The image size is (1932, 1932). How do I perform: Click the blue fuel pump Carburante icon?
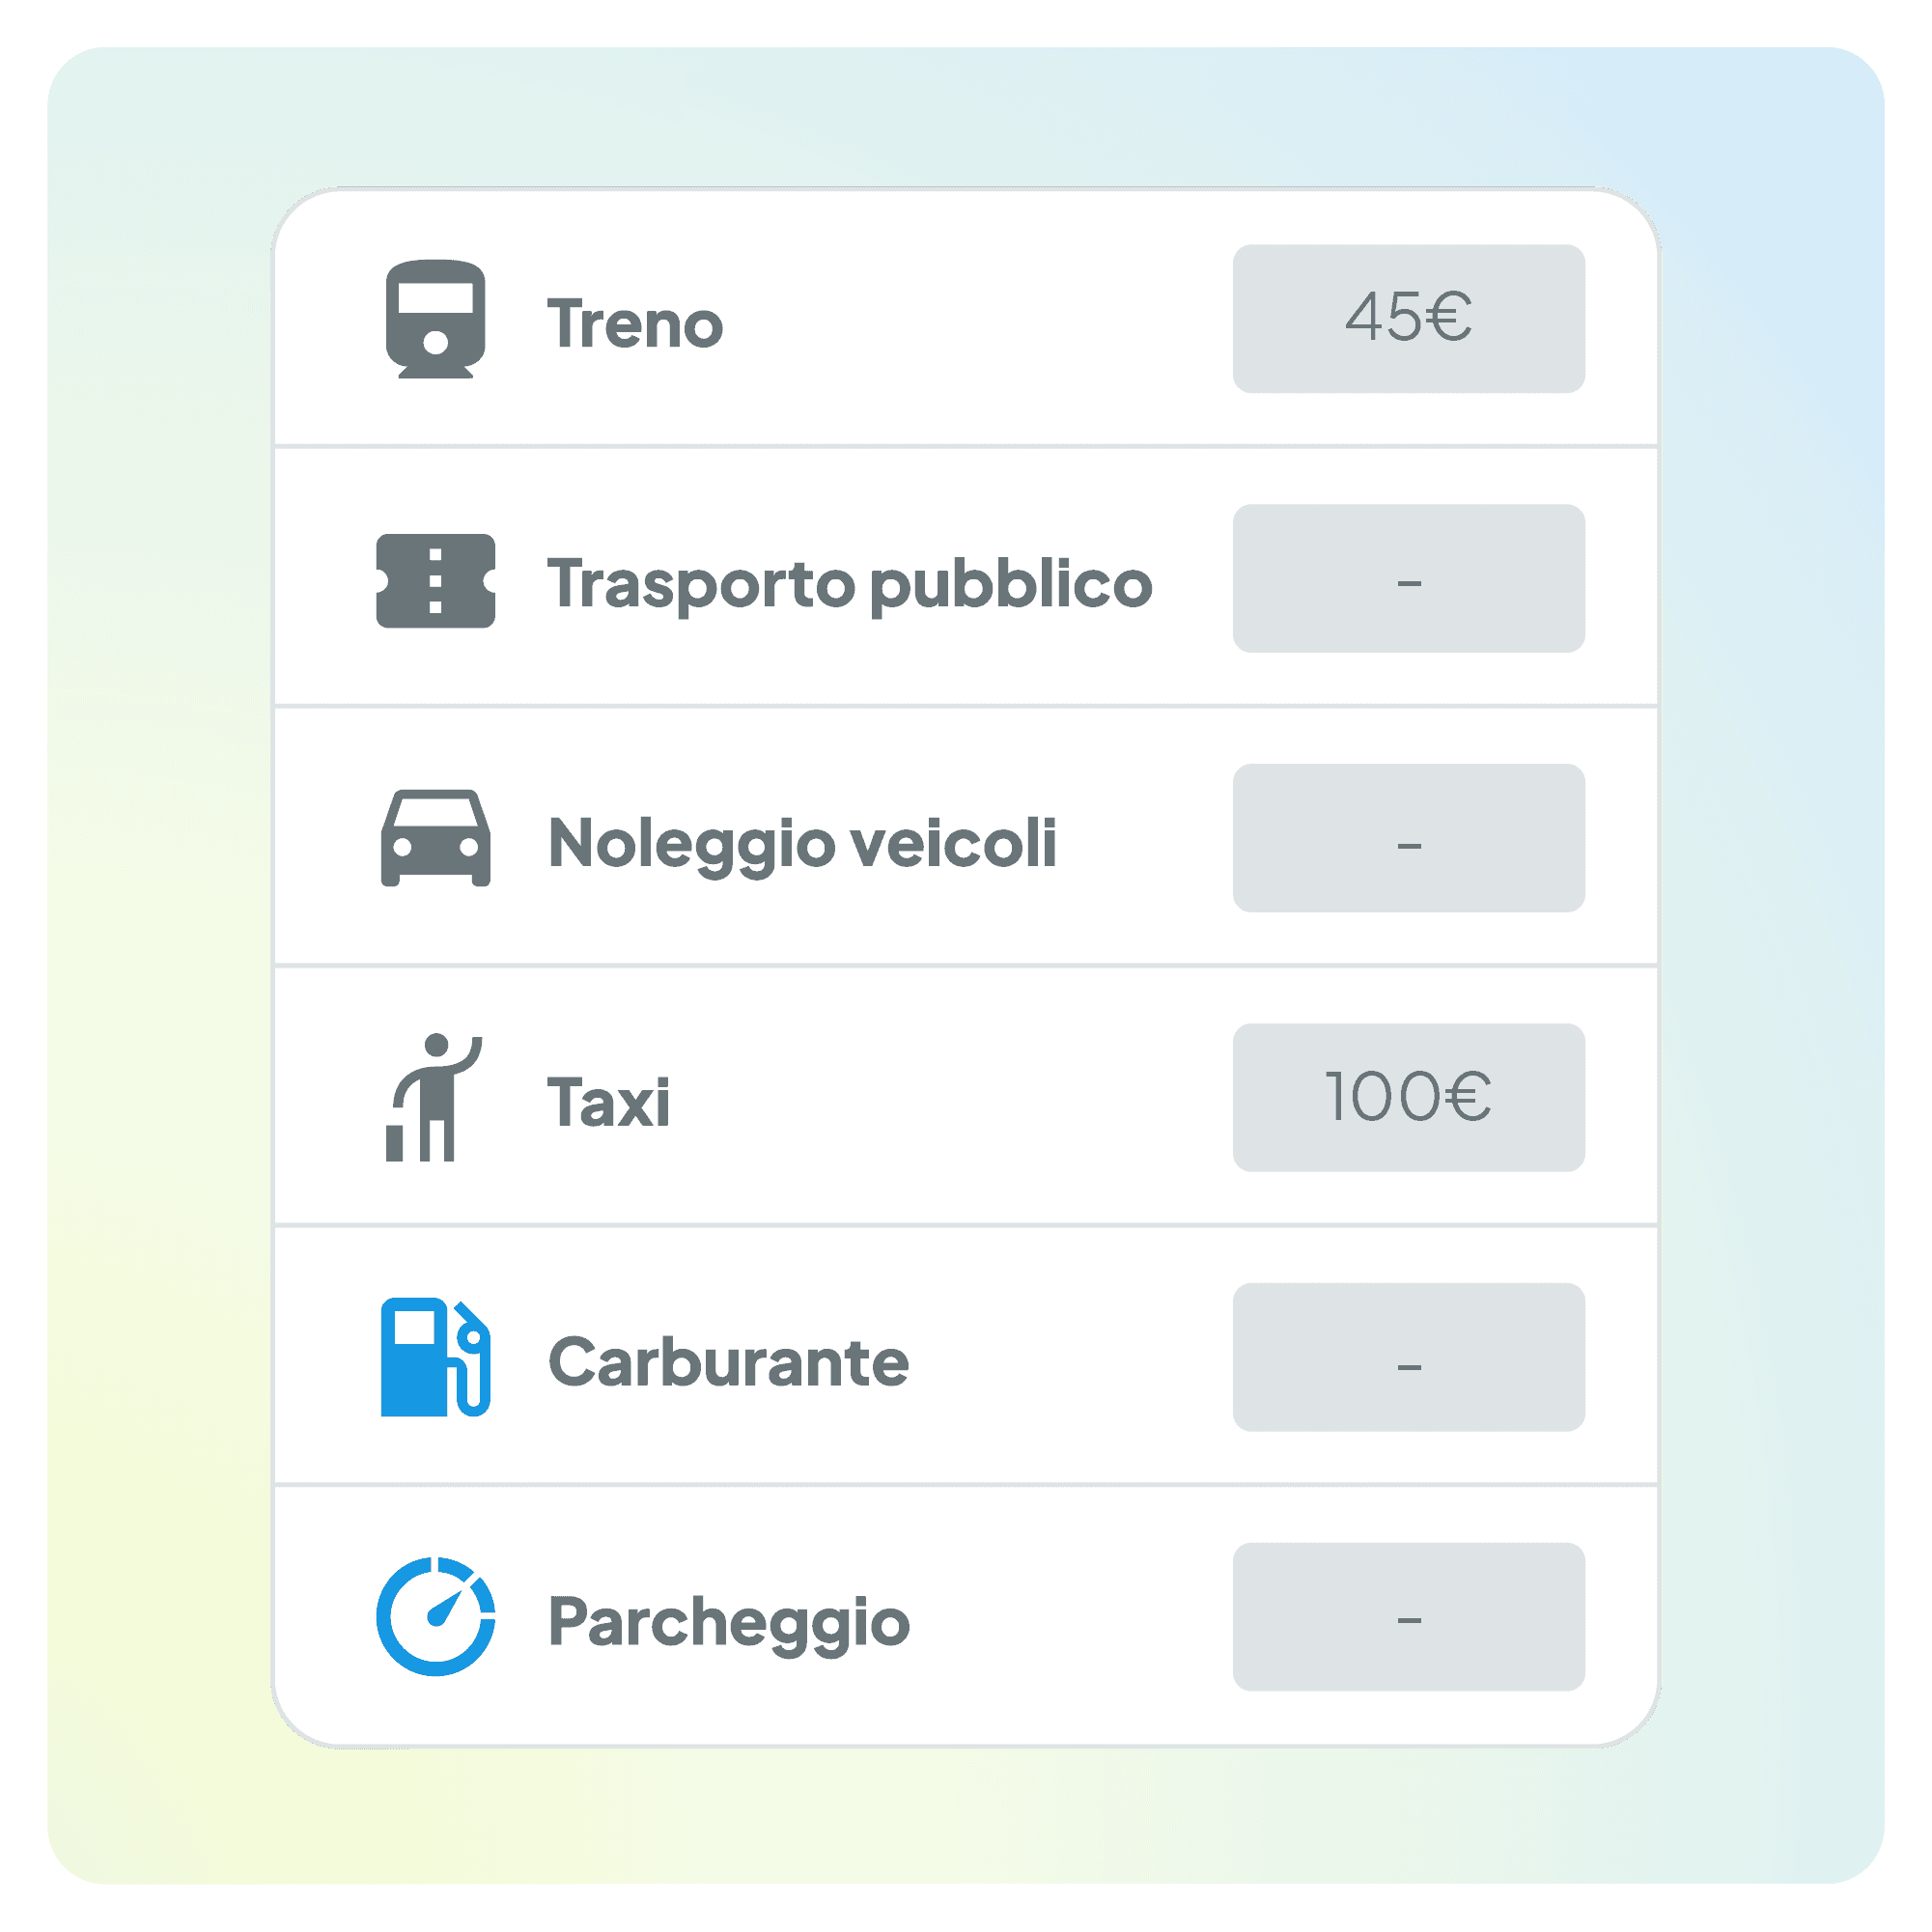[x=436, y=1357]
